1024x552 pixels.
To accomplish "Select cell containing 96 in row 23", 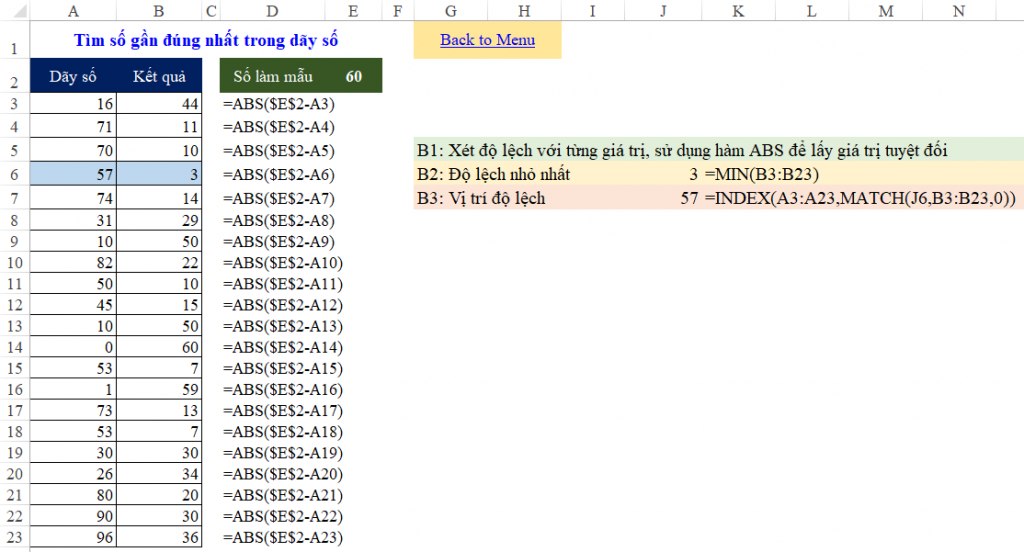I will [73, 538].
